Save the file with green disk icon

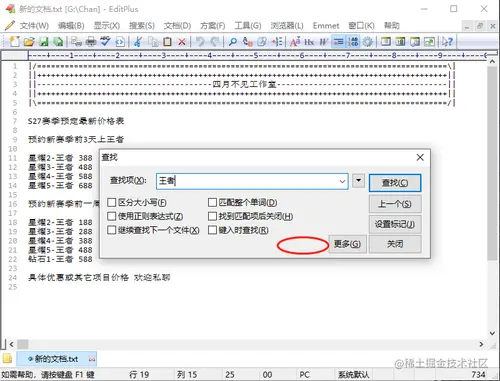[44, 42]
